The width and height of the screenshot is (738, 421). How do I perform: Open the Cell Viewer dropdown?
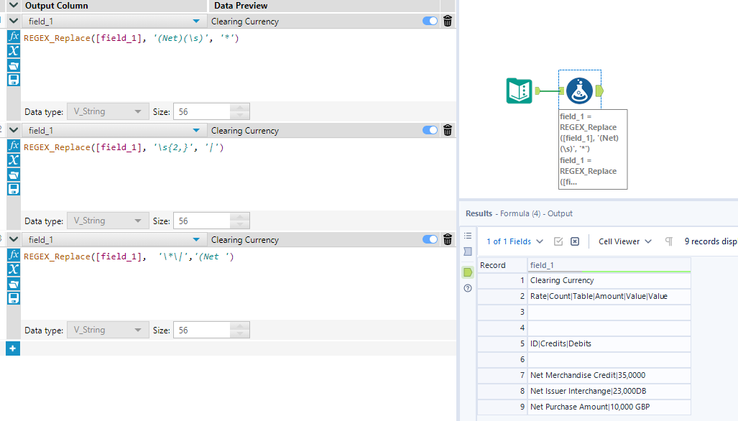(625, 242)
